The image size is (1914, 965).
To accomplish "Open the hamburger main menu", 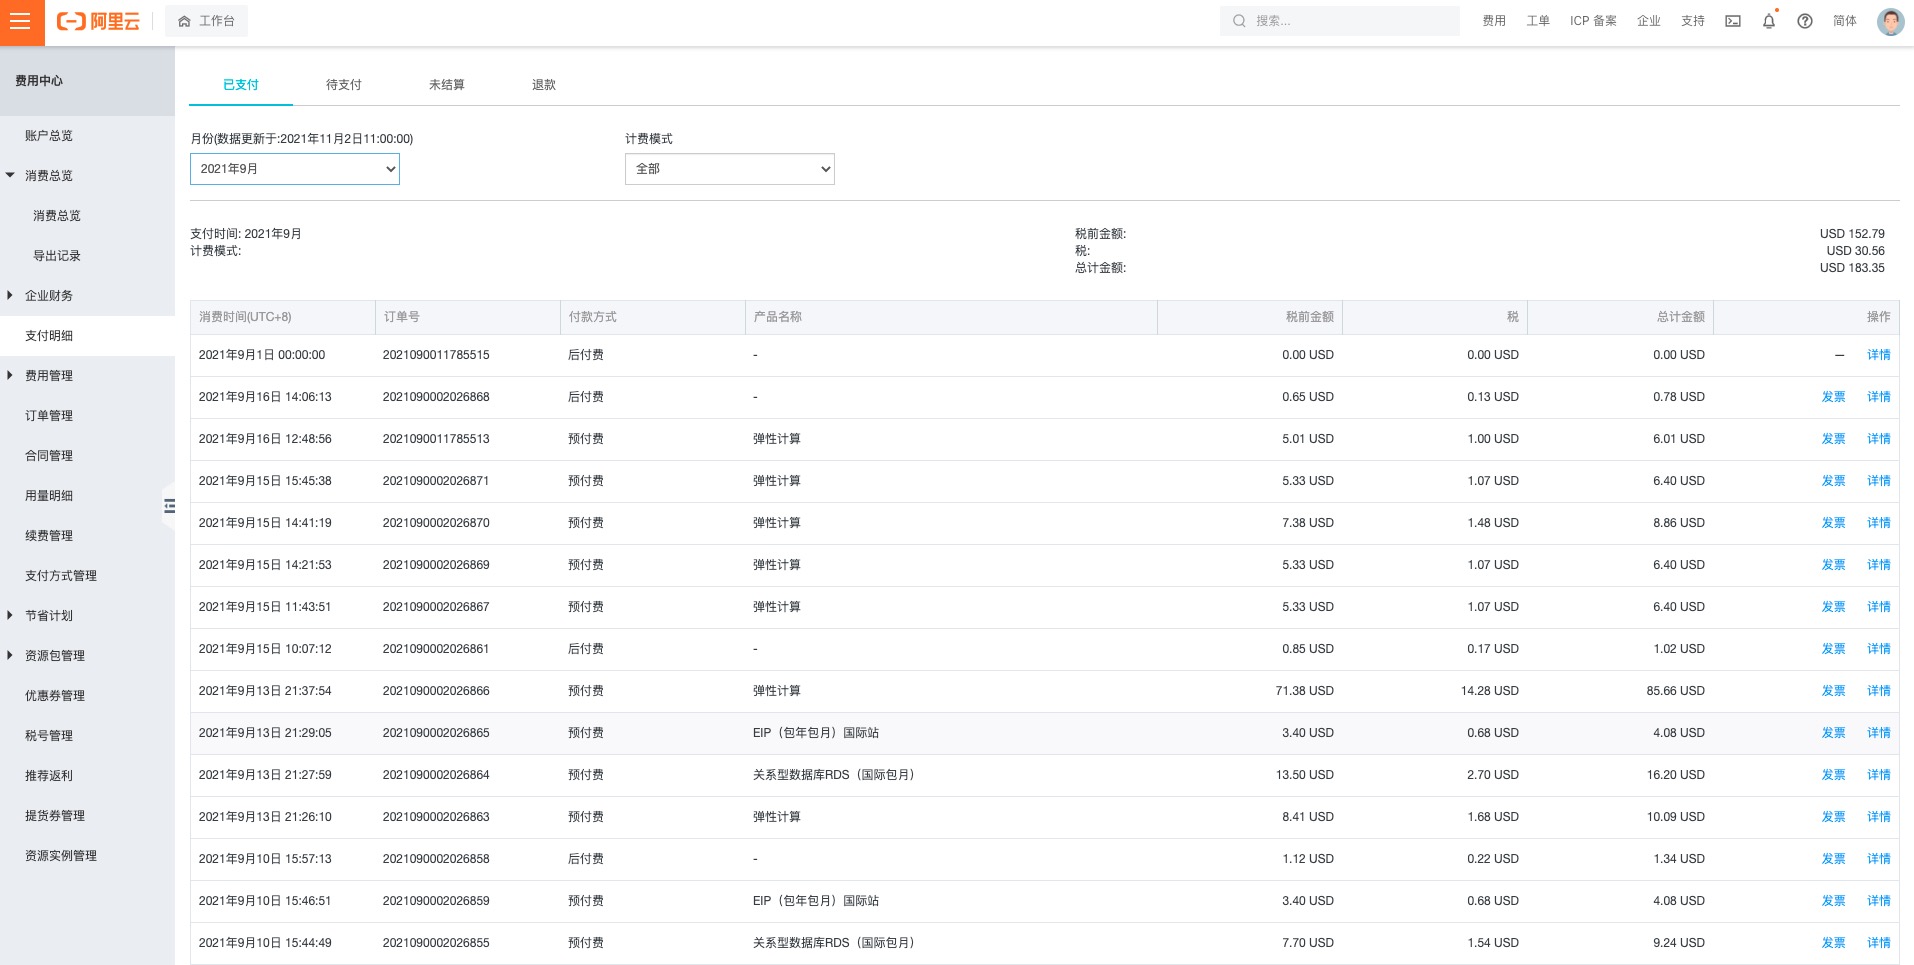I will [22, 22].
